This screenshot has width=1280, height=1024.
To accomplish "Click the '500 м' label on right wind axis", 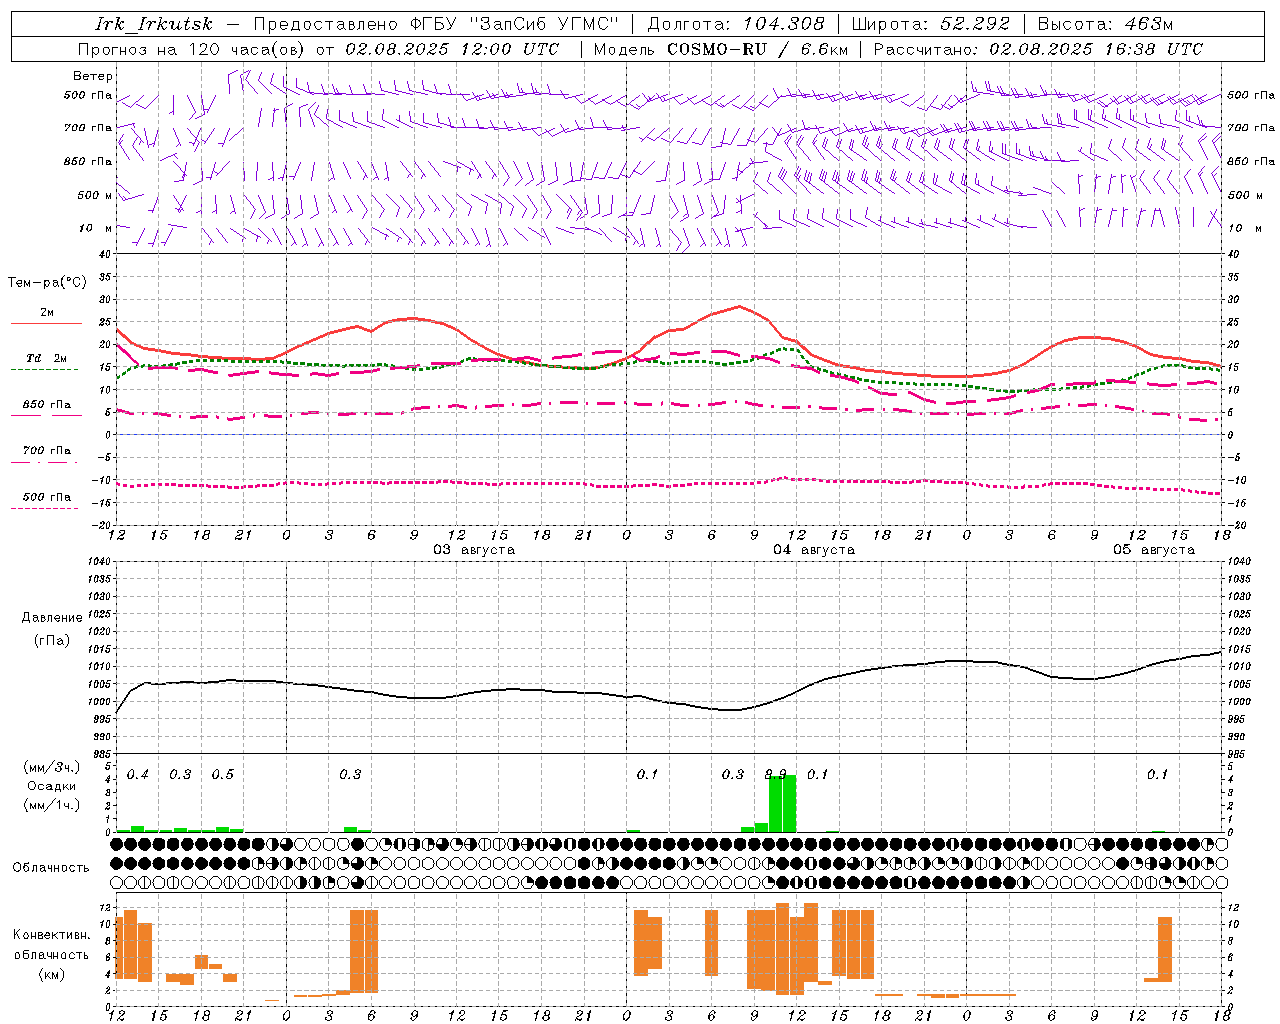I will click(x=1244, y=195).
